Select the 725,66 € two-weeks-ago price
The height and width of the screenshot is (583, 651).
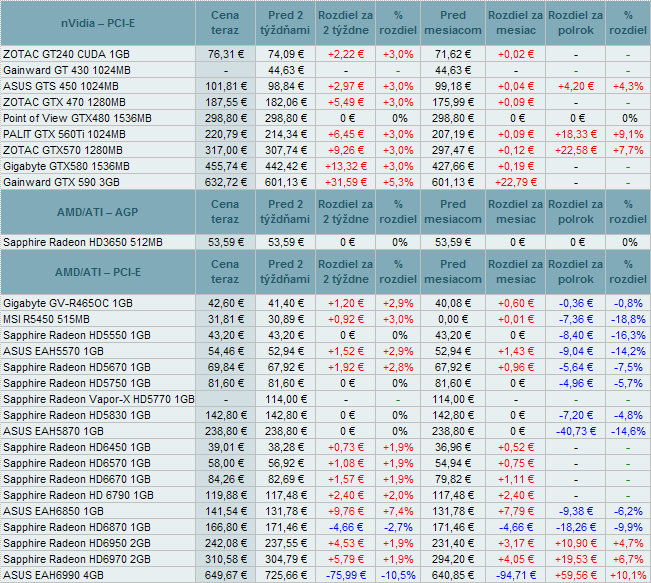(286, 575)
